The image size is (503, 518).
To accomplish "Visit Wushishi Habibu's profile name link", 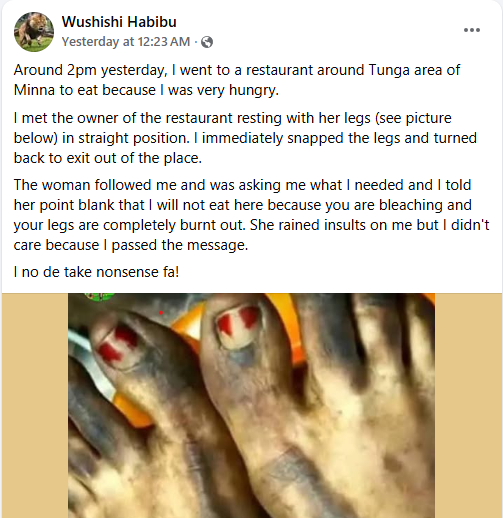I will coord(119,22).
